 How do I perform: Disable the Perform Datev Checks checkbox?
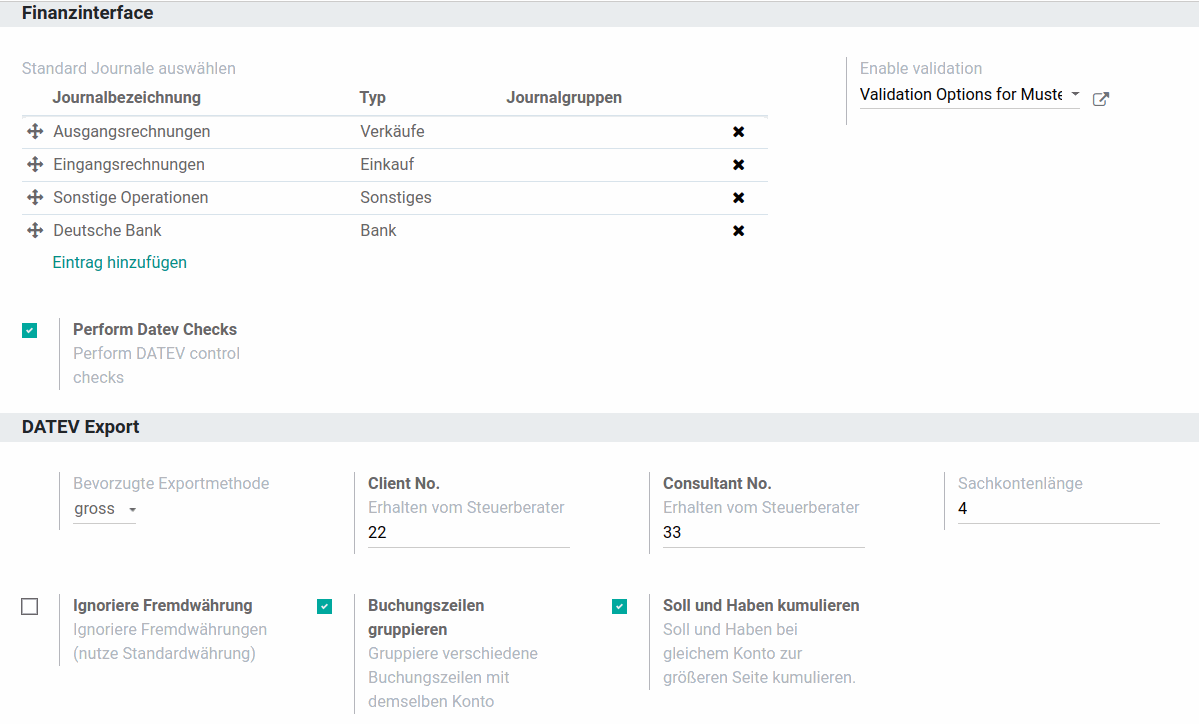click(x=30, y=330)
